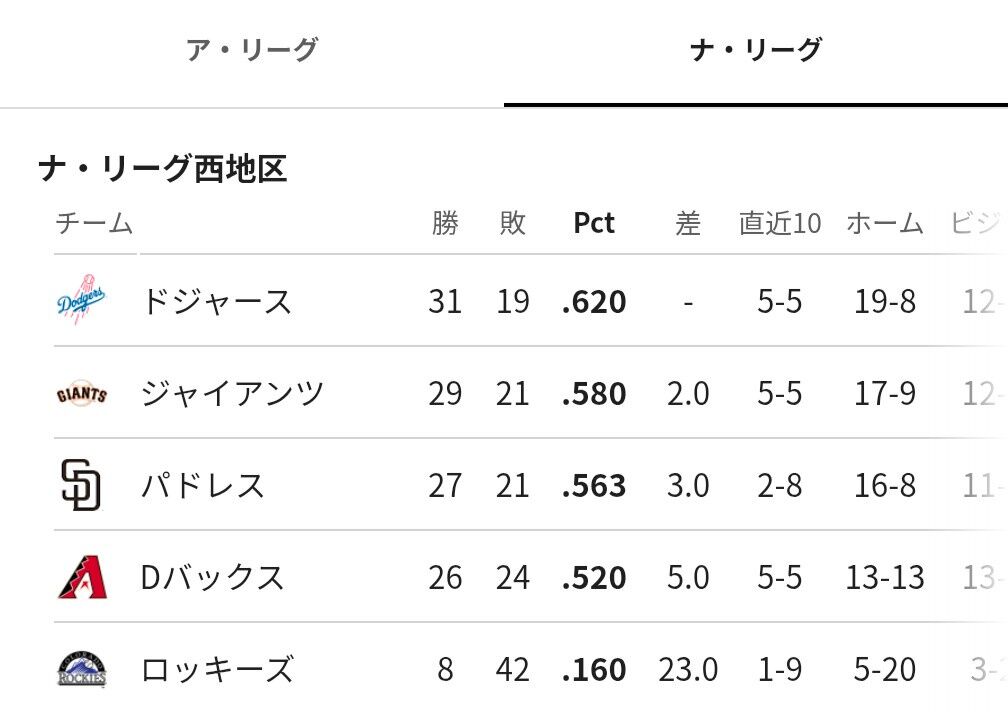
Task: Click the Rockies team logo
Action: click(82, 669)
